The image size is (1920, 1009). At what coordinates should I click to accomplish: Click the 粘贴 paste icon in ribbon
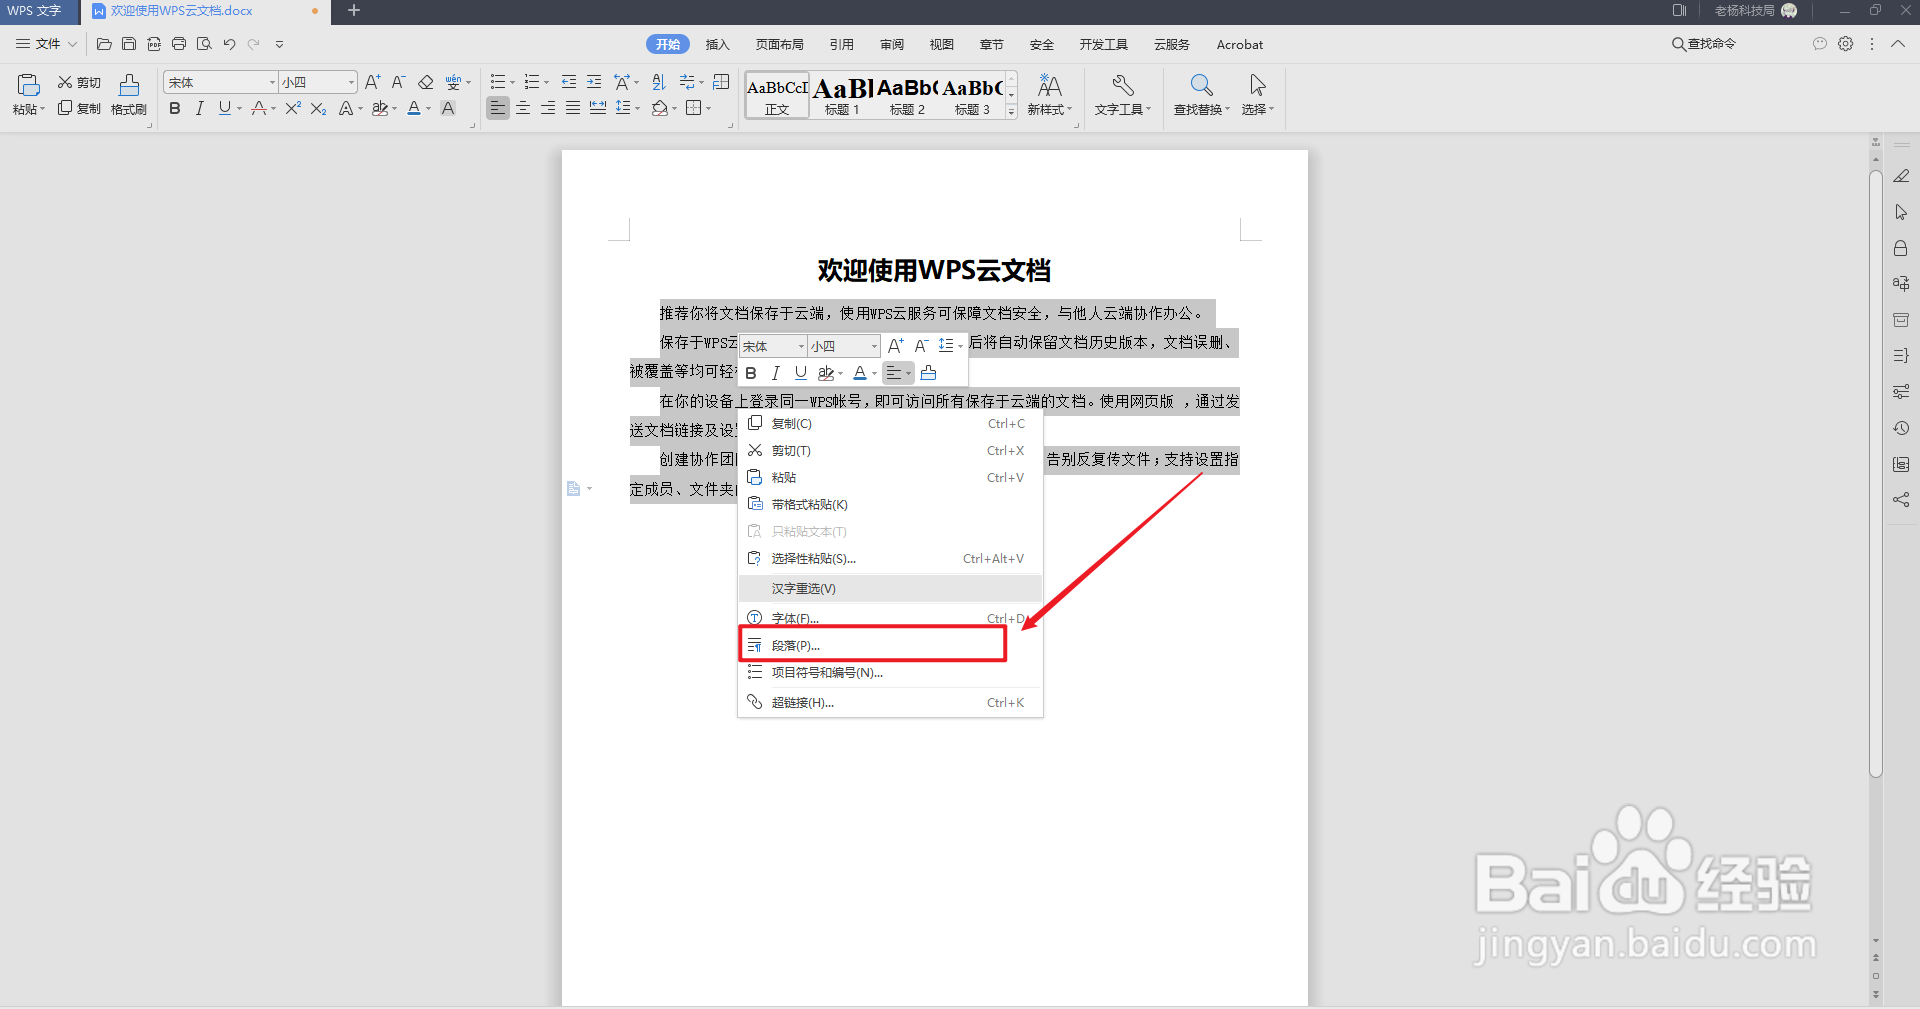28,85
